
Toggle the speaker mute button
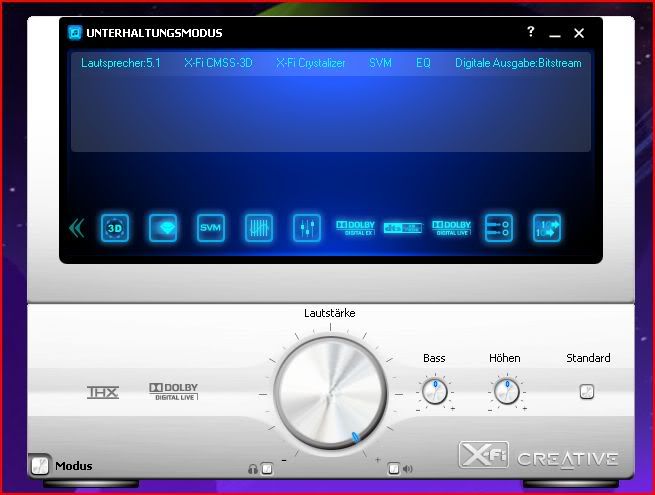[x=394, y=469]
